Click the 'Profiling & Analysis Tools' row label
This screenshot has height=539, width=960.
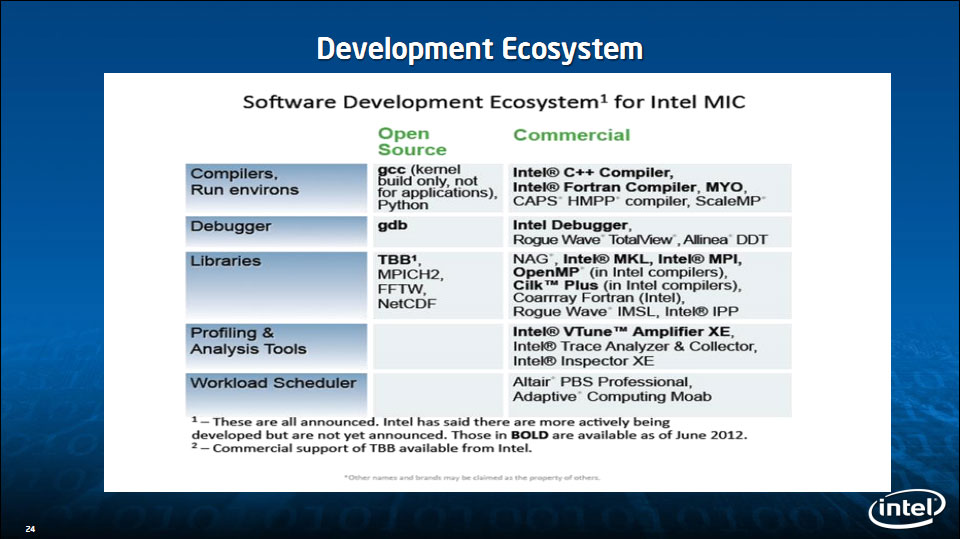click(276, 347)
